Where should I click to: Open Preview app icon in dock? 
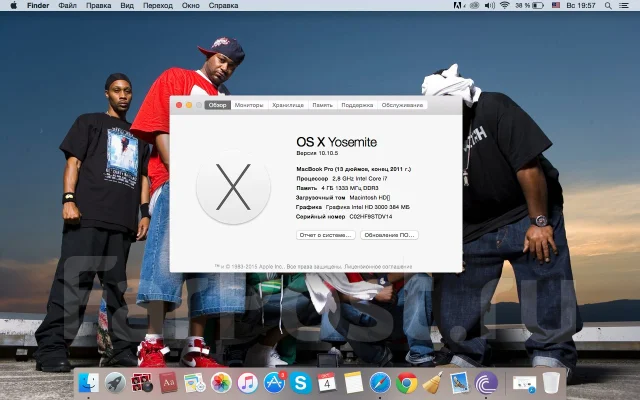pyautogui.click(x=195, y=383)
